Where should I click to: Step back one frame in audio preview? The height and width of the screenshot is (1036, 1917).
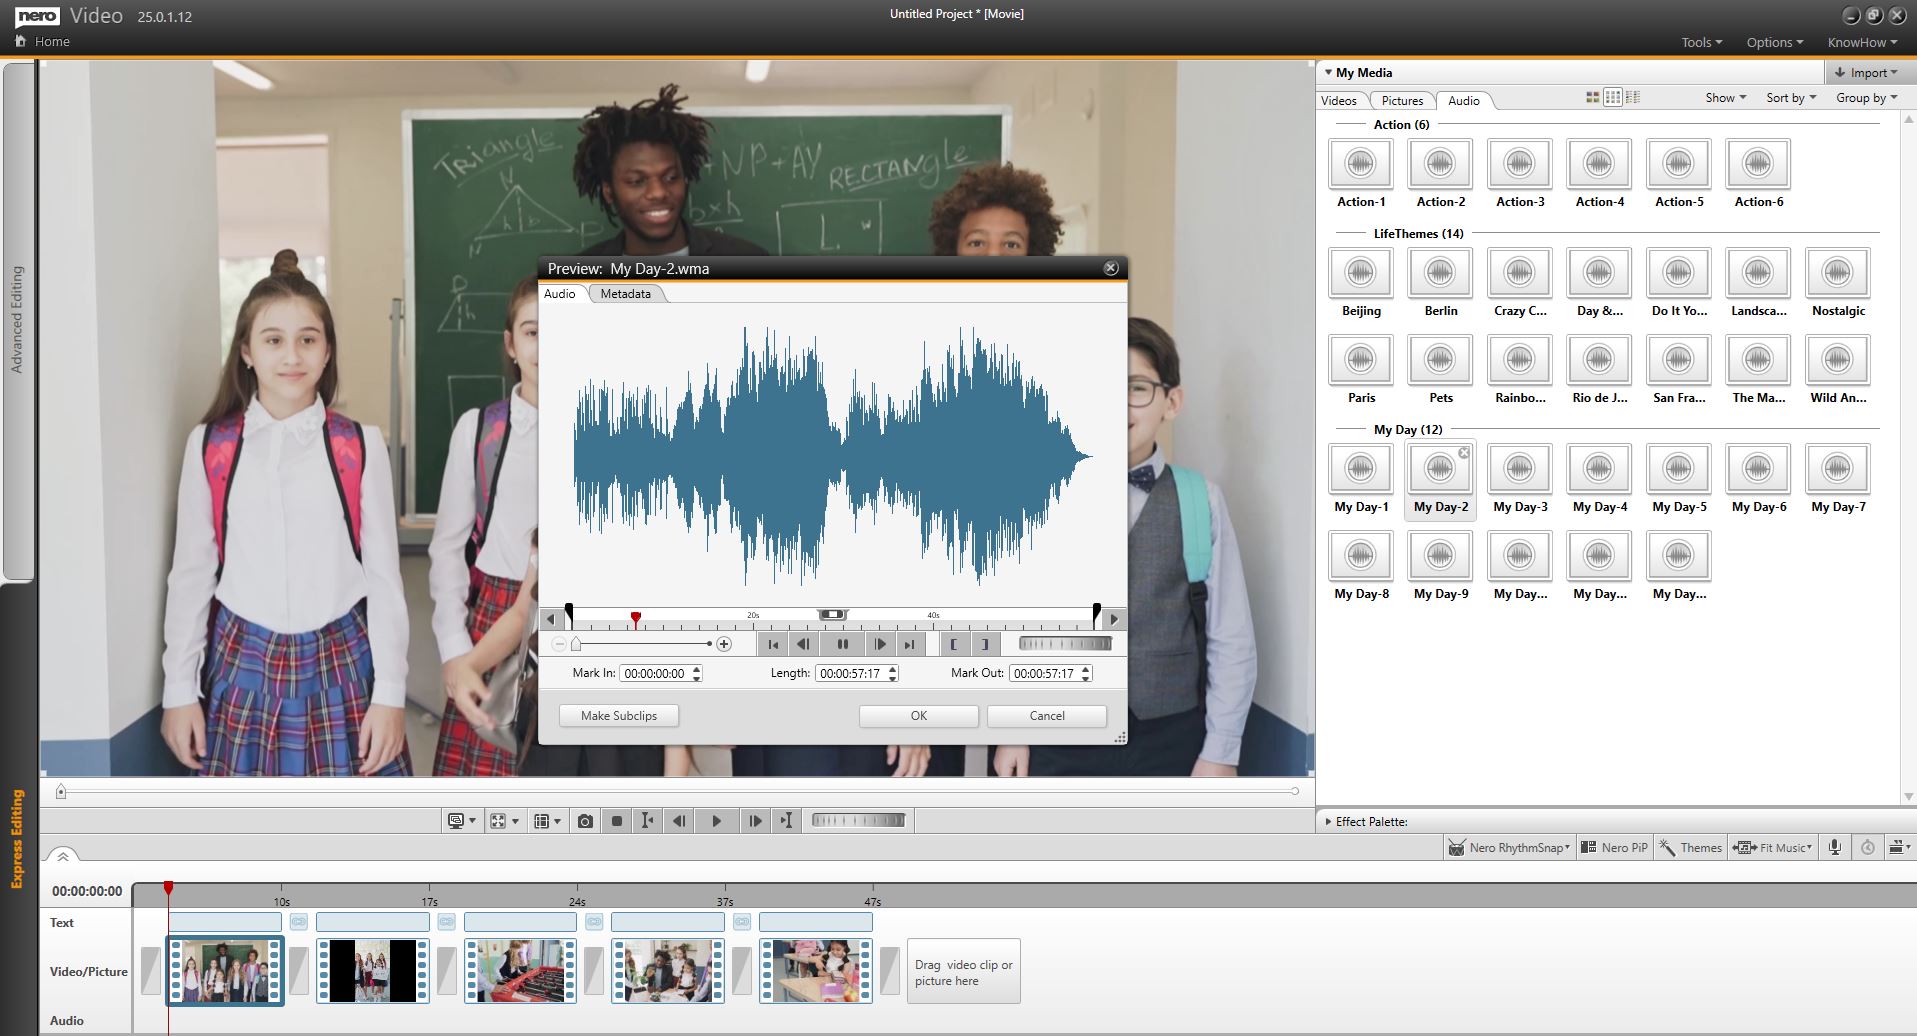tap(803, 645)
